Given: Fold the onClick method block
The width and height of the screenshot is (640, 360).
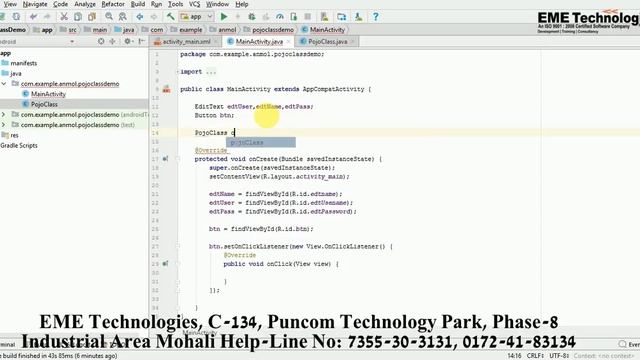Looking at the screenshot, I should click(178, 264).
